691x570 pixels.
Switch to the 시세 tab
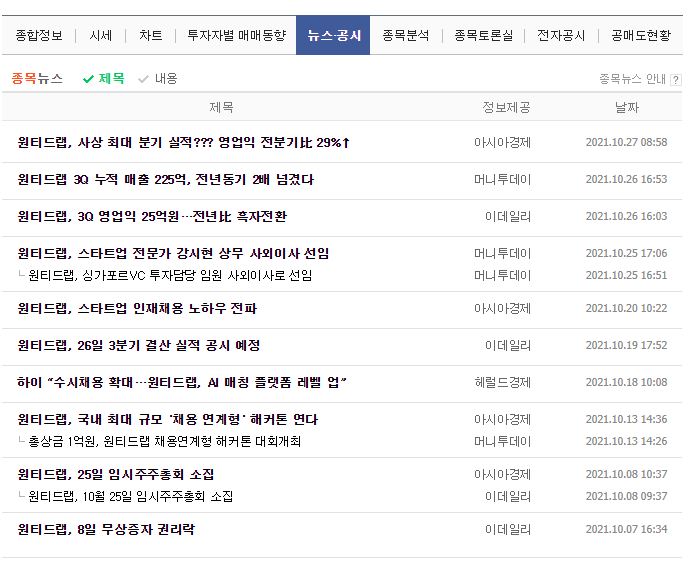pyautogui.click(x=100, y=35)
